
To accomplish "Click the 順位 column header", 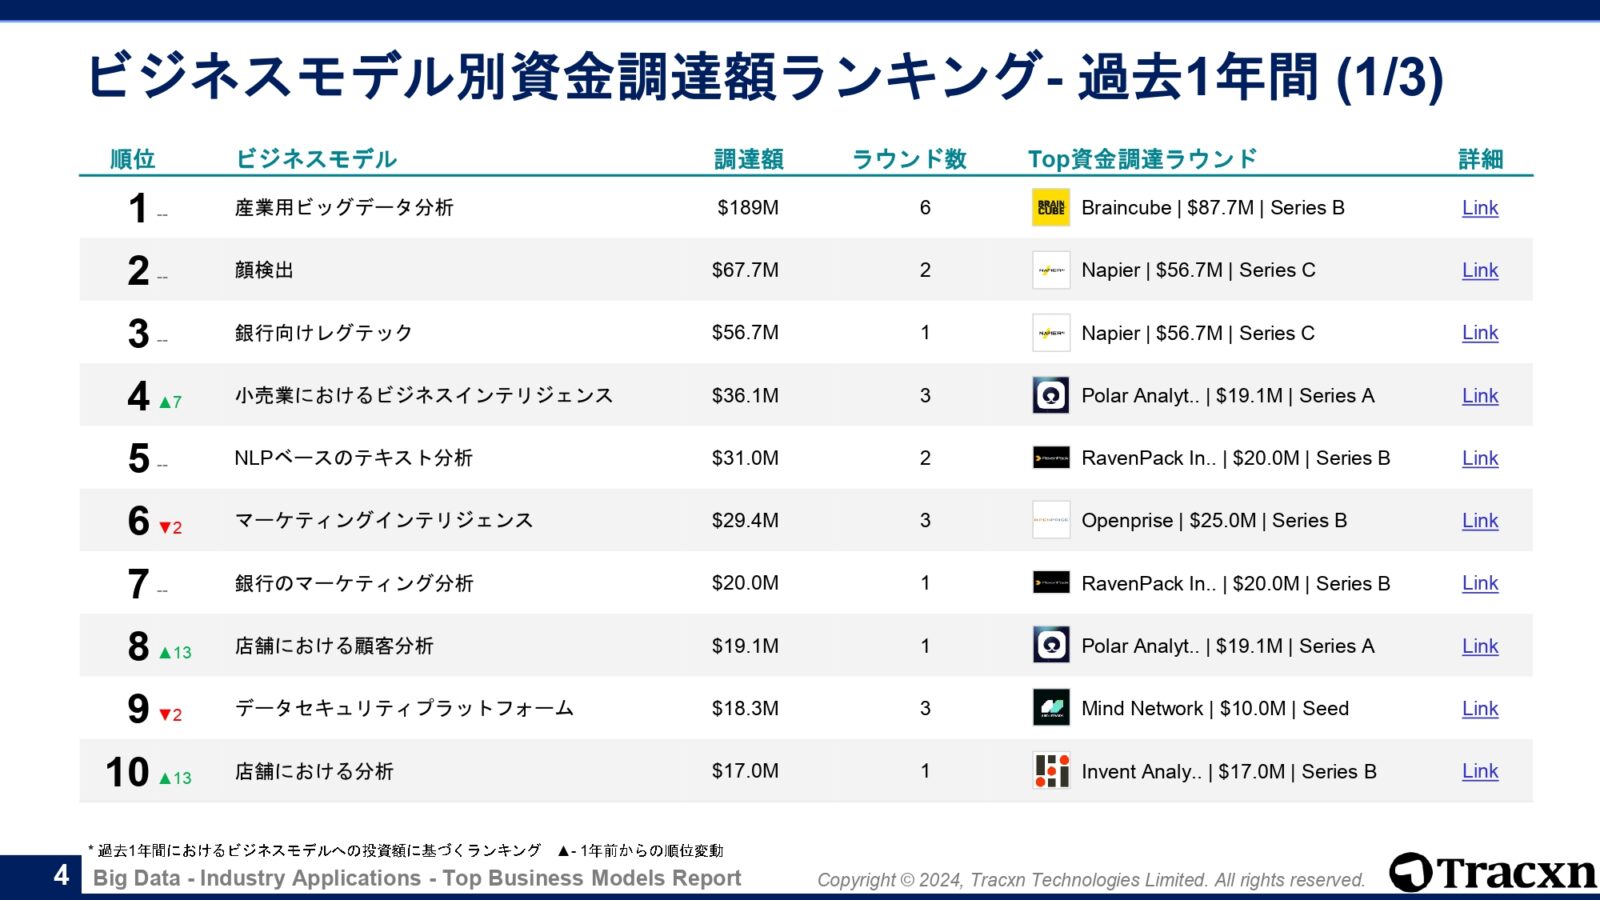I will 133,159.
